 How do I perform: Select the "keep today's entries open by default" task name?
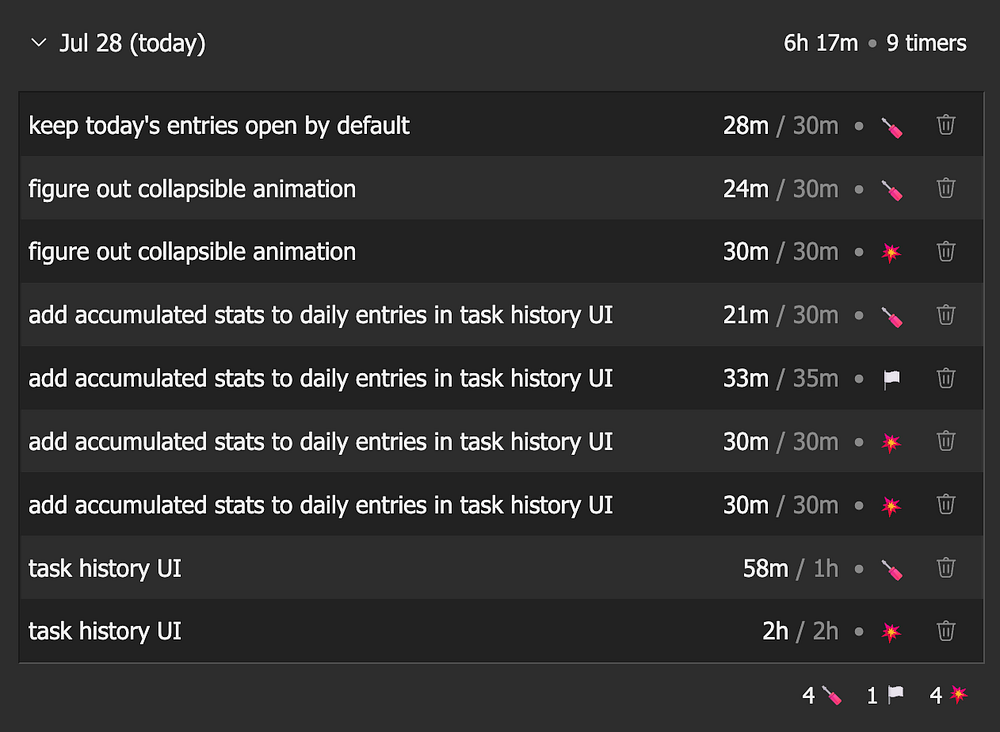pyautogui.click(x=219, y=125)
